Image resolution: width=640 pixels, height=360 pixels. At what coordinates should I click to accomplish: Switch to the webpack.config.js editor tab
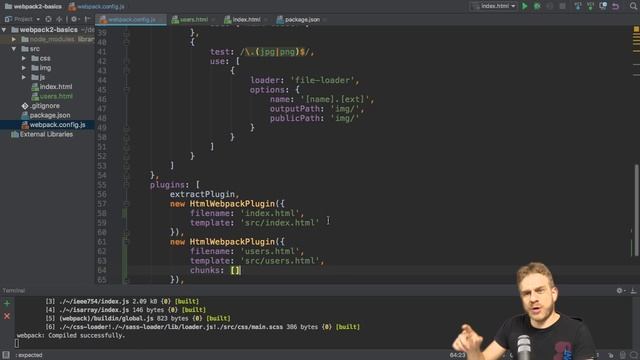(131, 20)
